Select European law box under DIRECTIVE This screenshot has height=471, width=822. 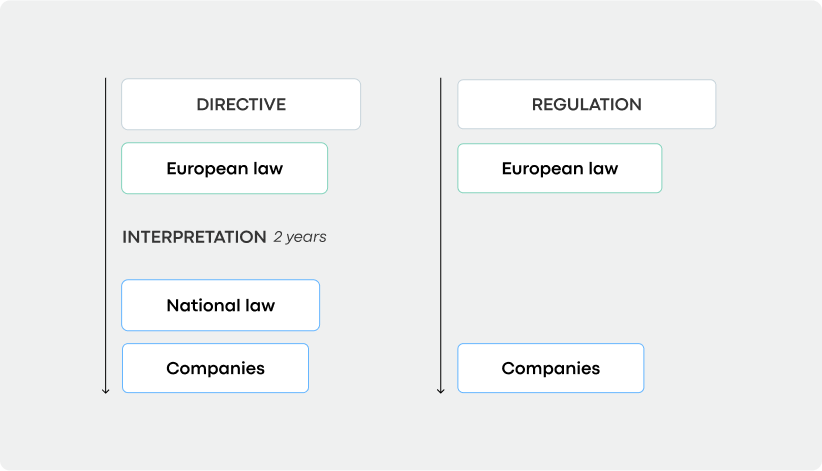(x=224, y=168)
